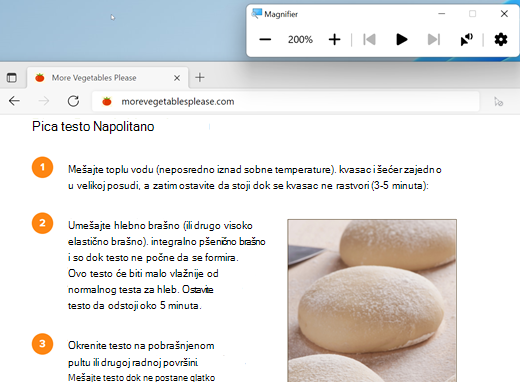Maximize the Magnifier window
The image size is (520, 382).
pyautogui.click(x=472, y=14)
